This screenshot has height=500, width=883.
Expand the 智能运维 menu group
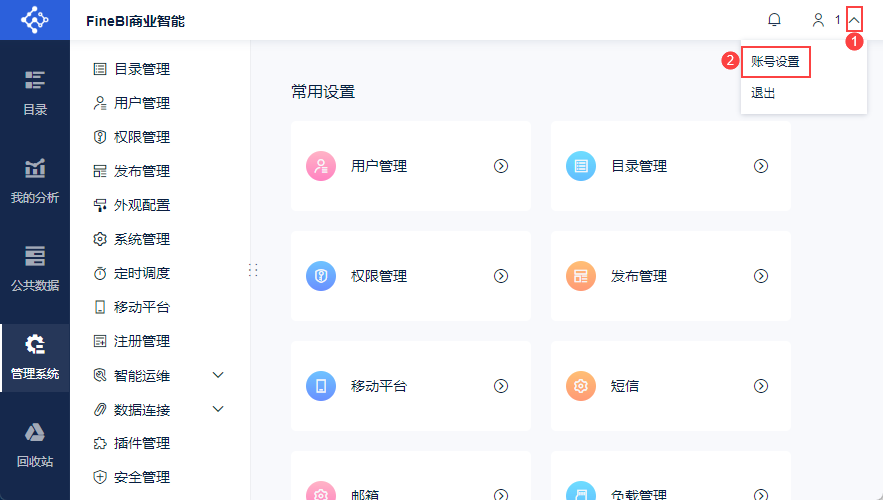(219, 375)
